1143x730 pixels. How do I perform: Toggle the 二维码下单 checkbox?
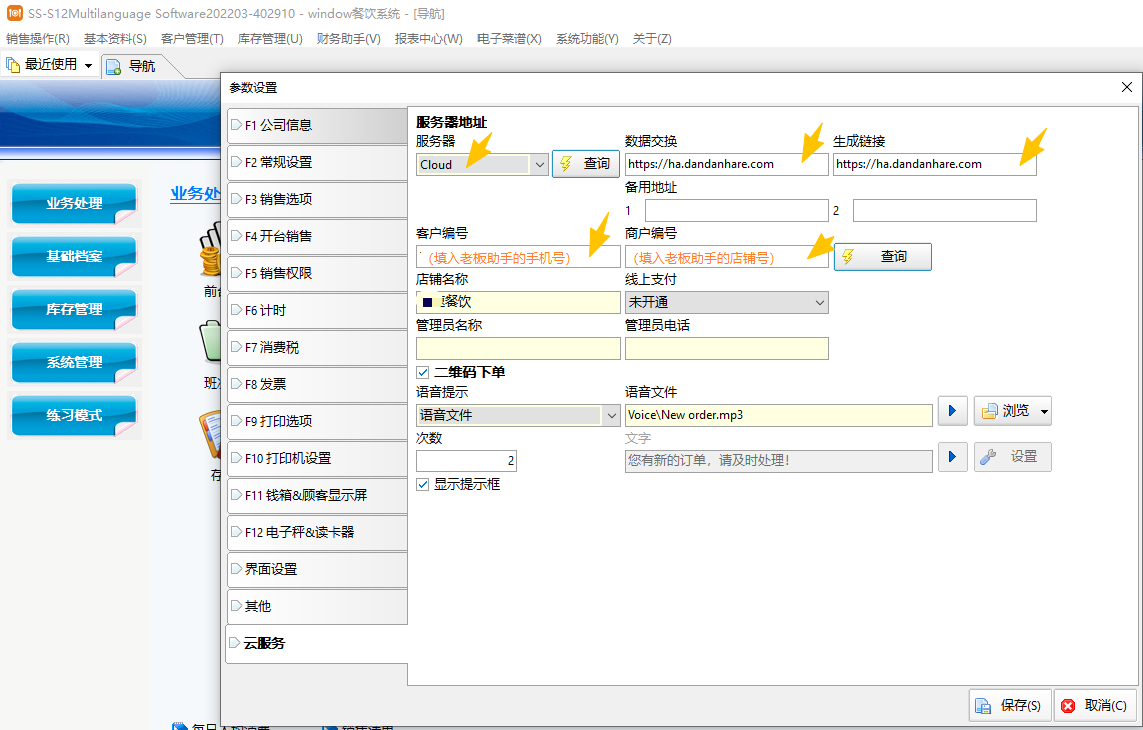(x=423, y=372)
